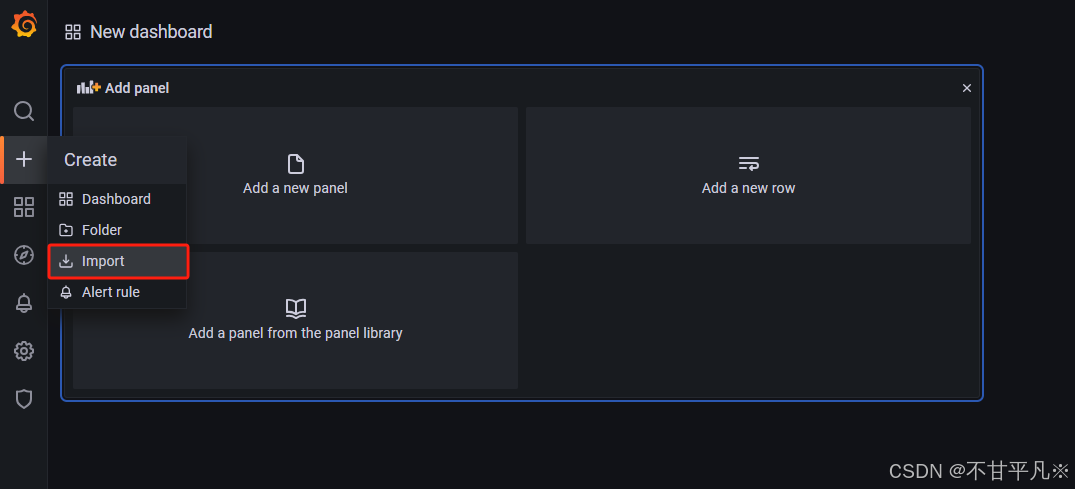The width and height of the screenshot is (1075, 489).
Task: Click the Add panel header icon
Action: (89, 88)
